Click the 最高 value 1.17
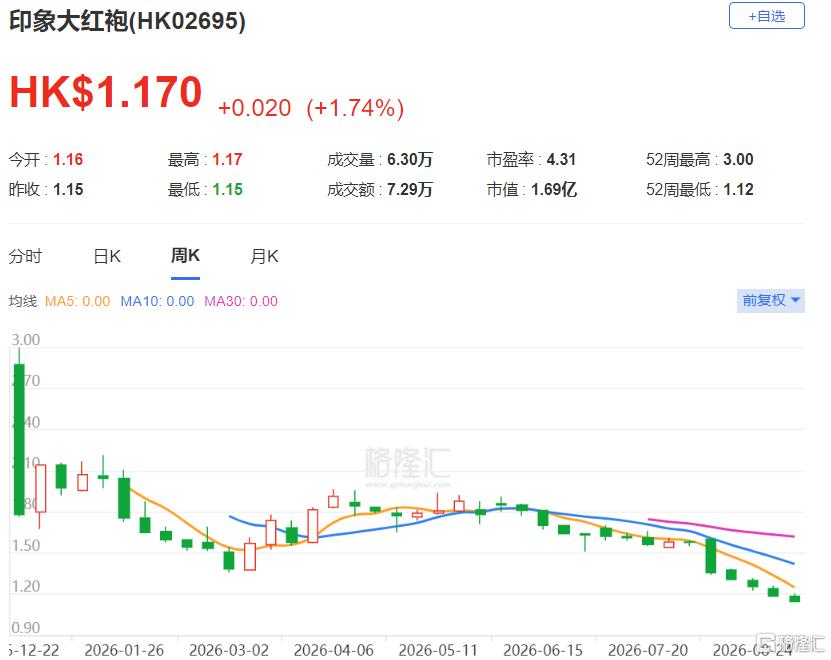 pos(227,160)
